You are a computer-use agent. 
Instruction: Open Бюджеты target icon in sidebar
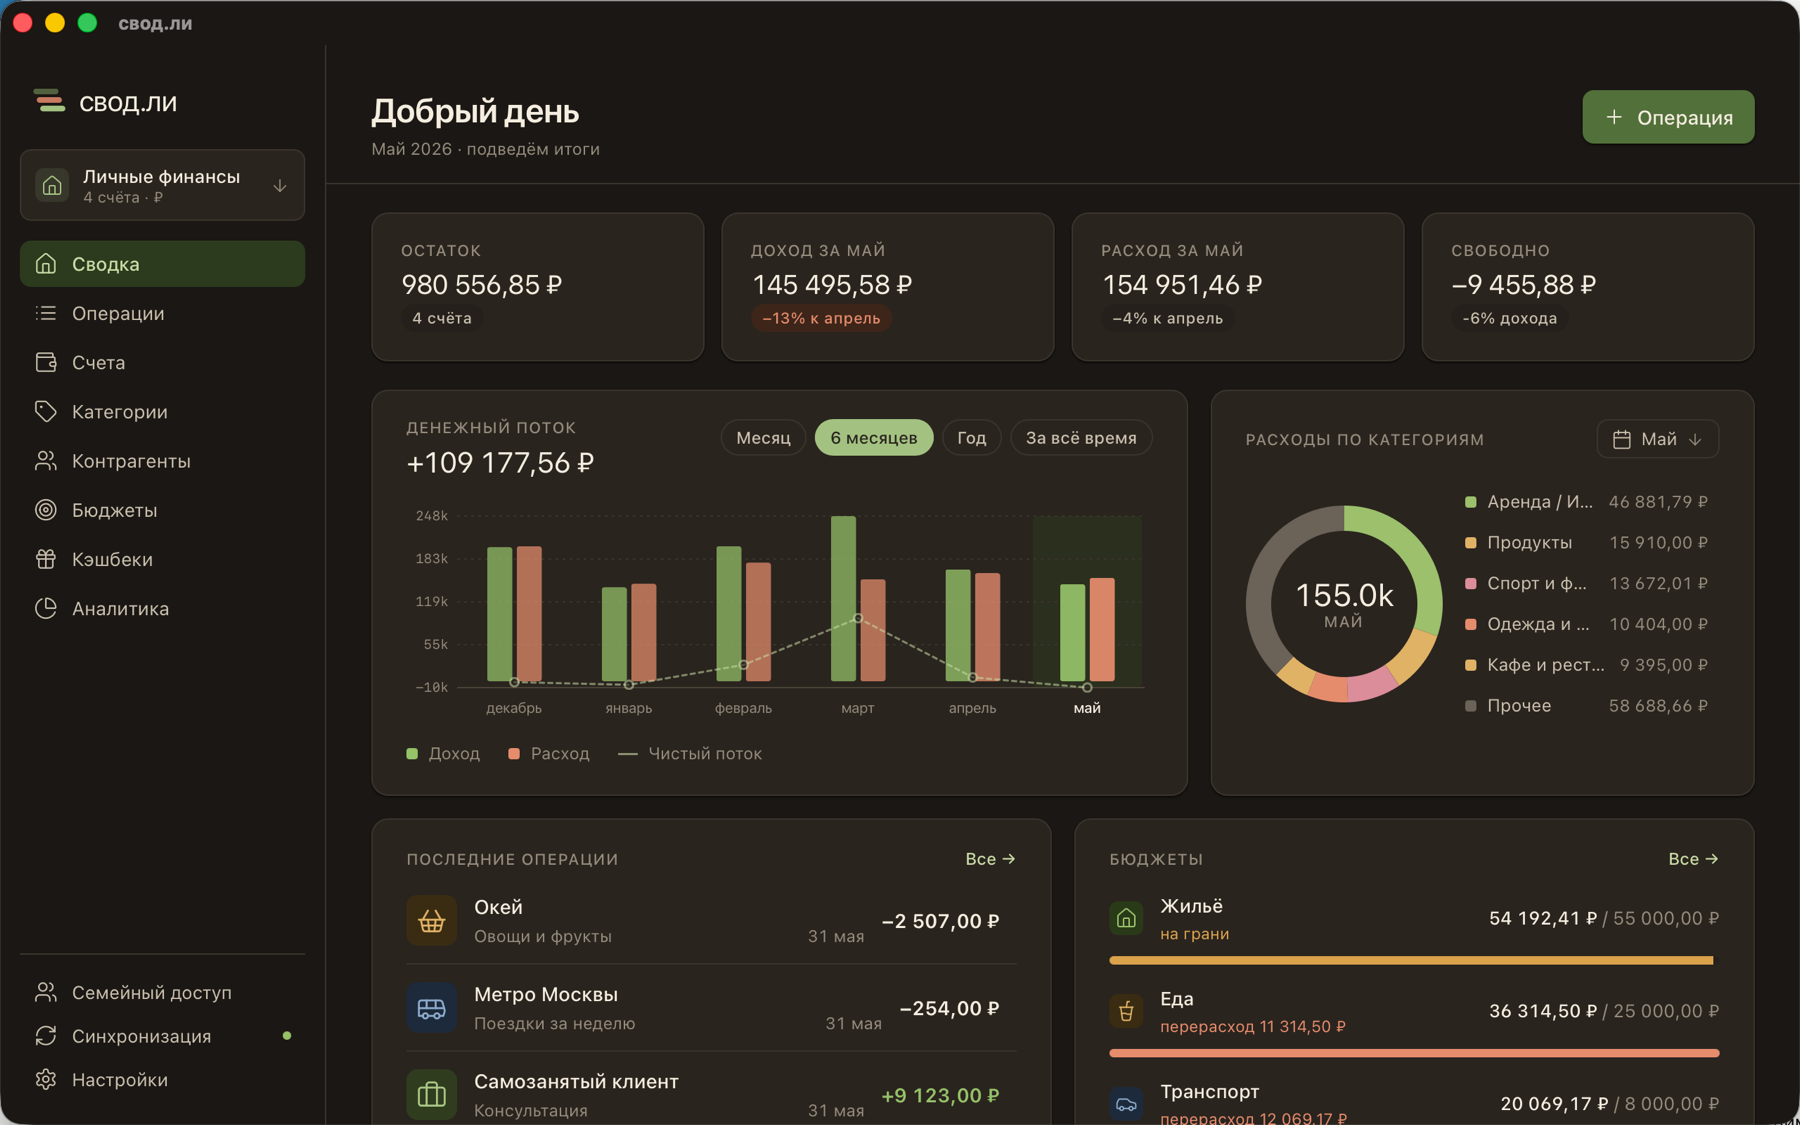[46, 510]
